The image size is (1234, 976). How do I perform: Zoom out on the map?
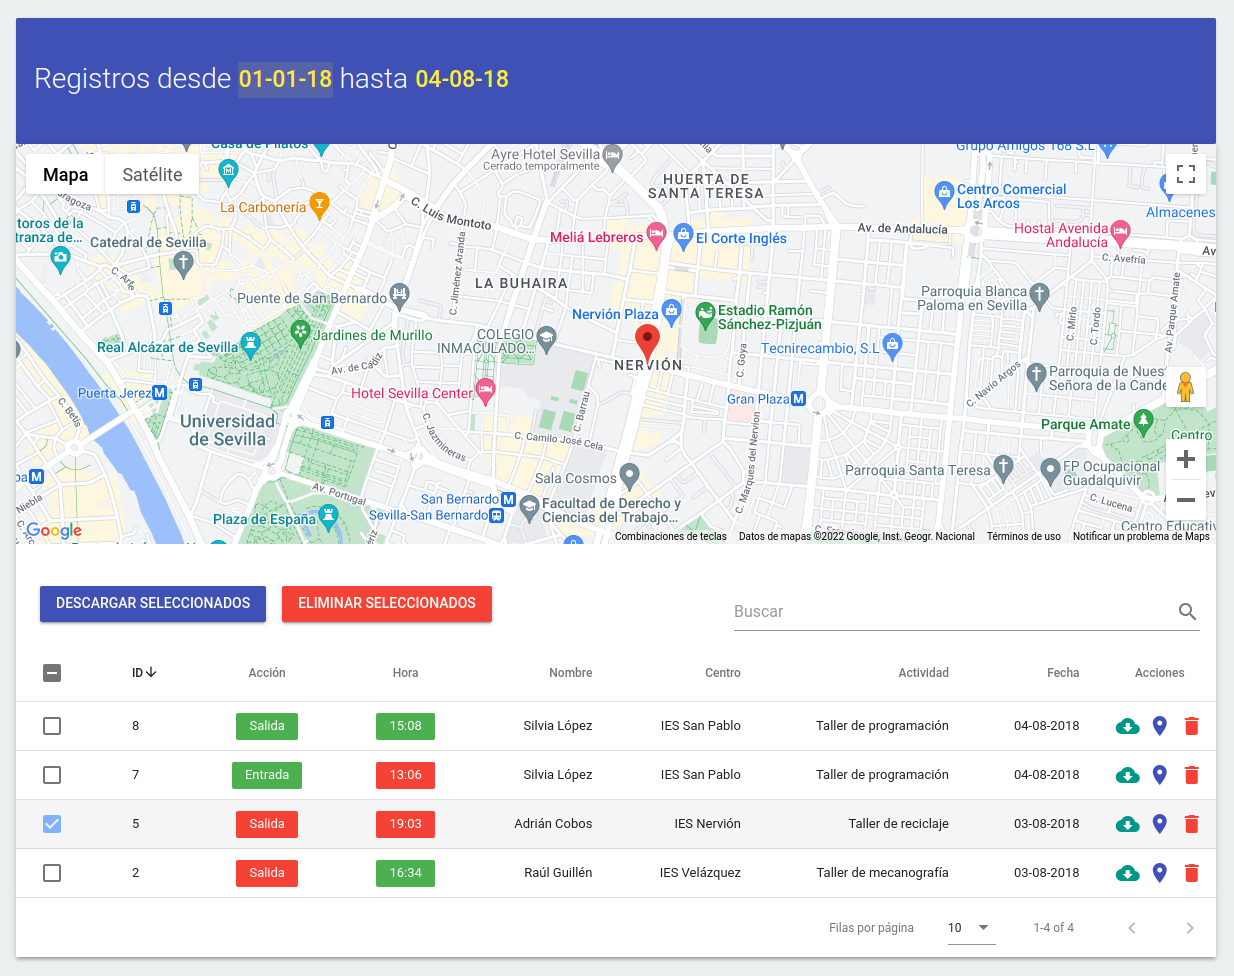1186,500
